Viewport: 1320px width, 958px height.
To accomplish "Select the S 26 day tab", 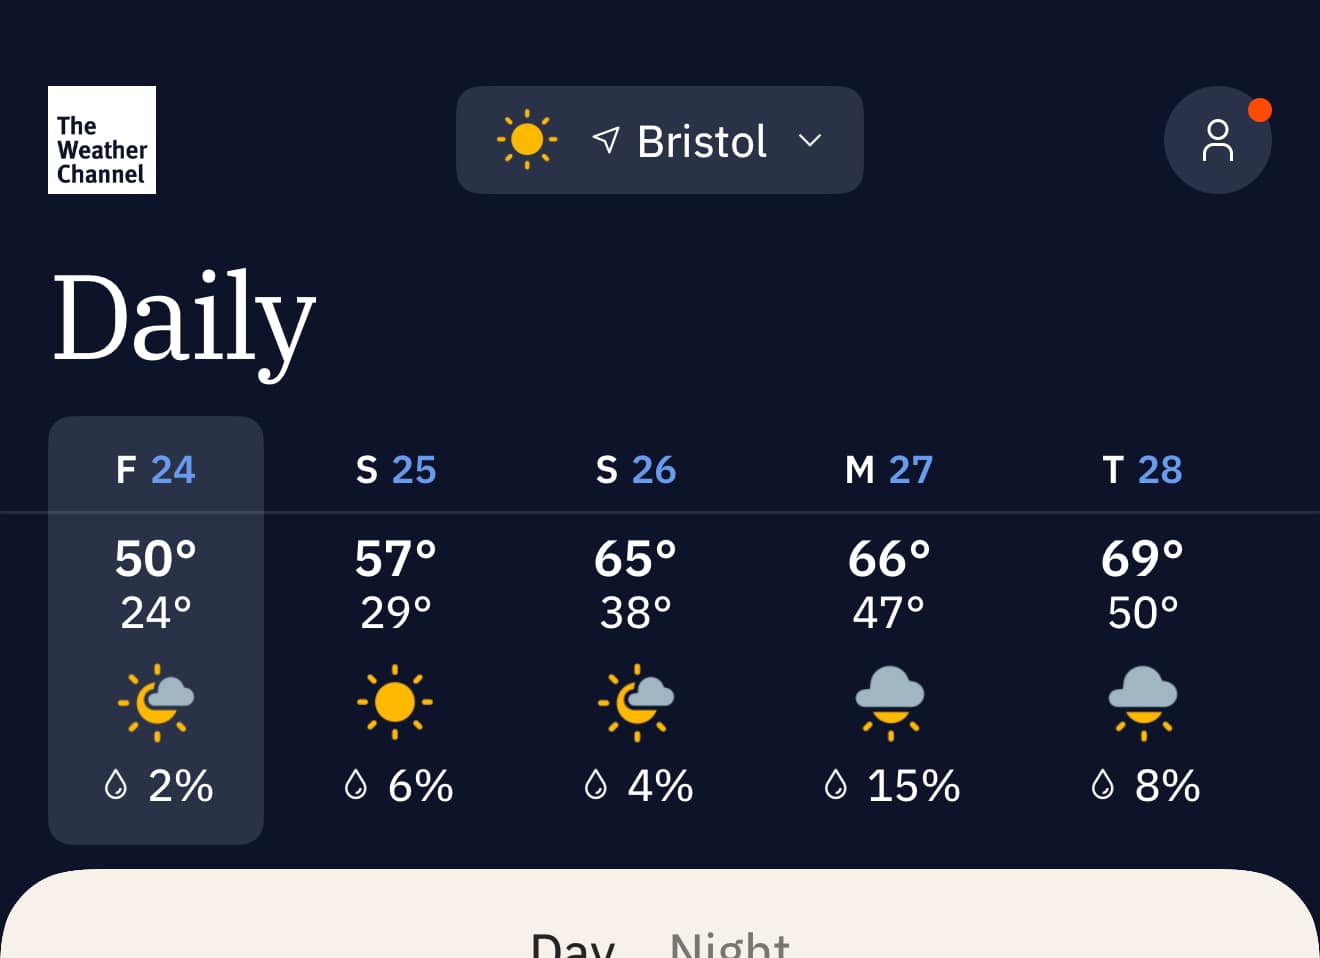I will click(x=636, y=630).
